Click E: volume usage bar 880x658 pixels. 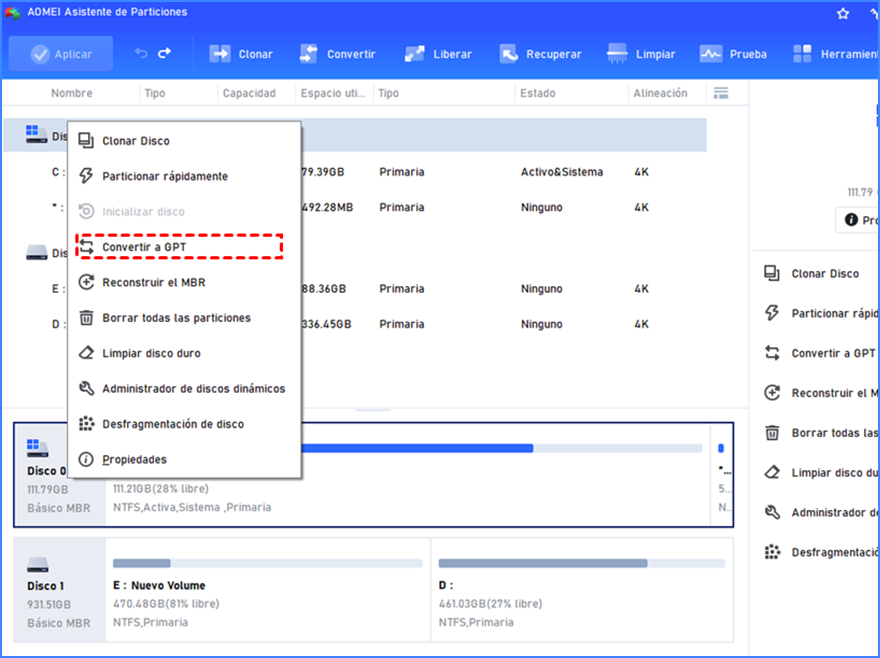coord(268,563)
